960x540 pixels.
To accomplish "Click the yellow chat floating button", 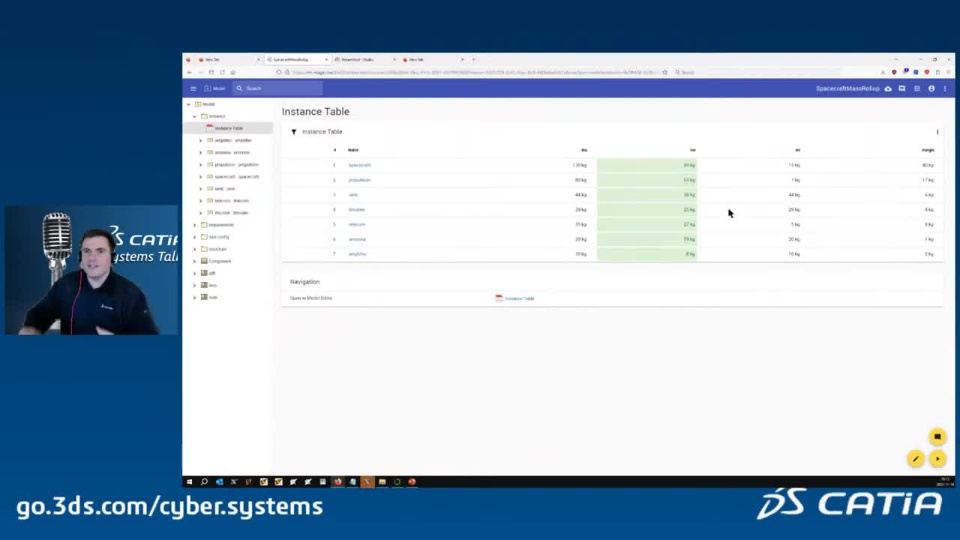I will [937, 437].
